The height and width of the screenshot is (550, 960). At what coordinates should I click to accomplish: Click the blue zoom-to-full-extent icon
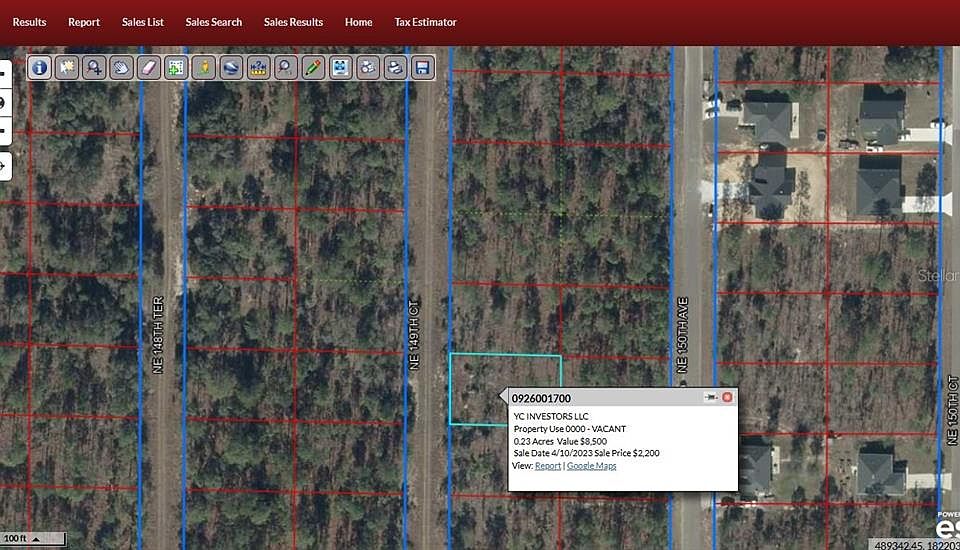tap(340, 67)
